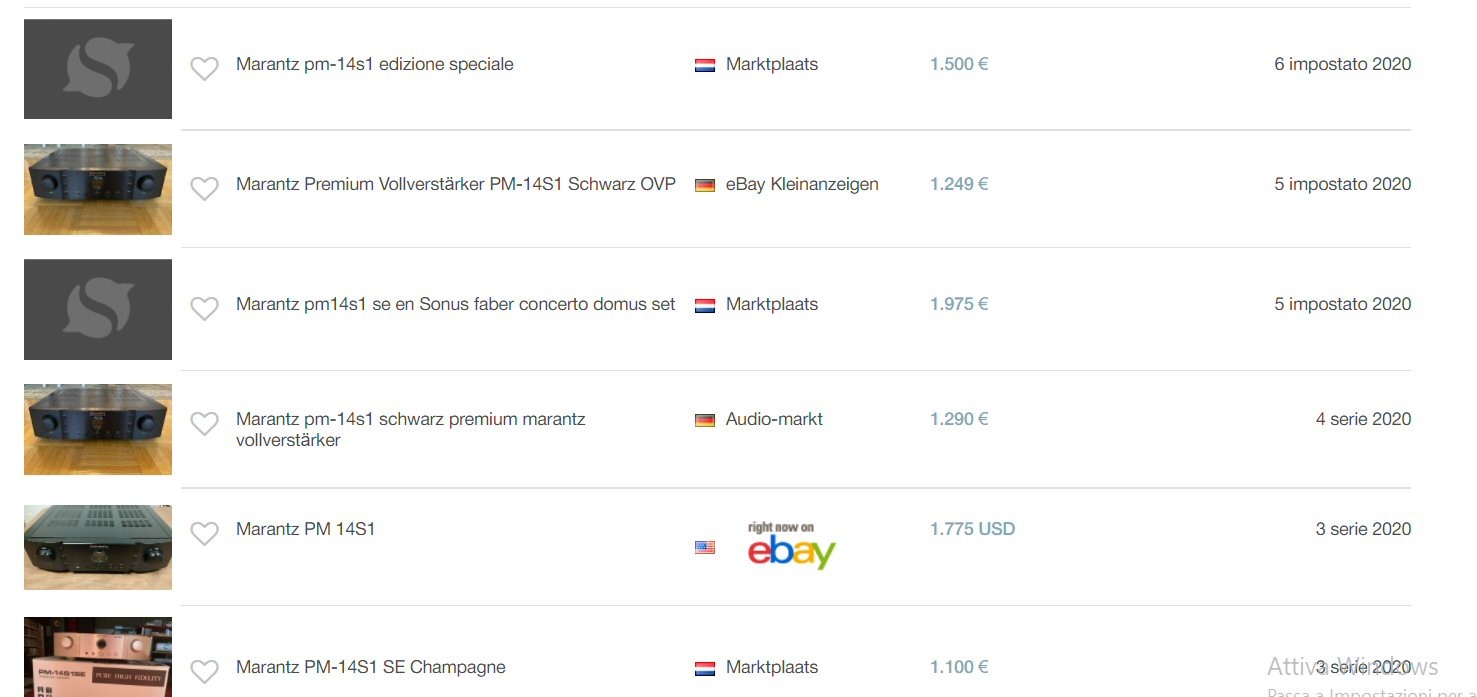Viewport: 1477px width, 697px height.
Task: Click heart icon beside Marantz PM 14S1
Action: (204, 533)
